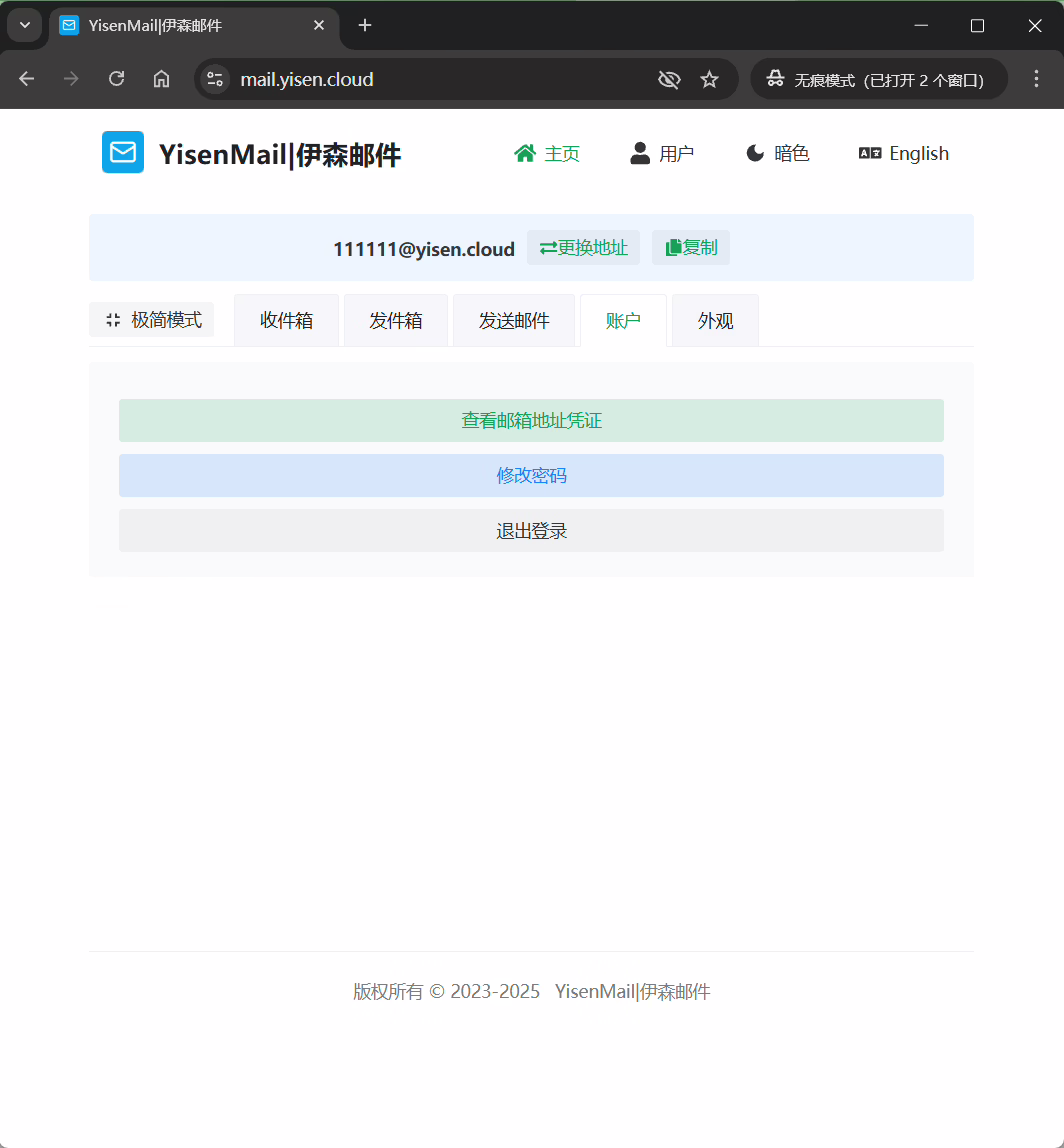Click the compress icon beside 极简模式
Viewport: 1064px width, 1148px height.
click(x=113, y=319)
